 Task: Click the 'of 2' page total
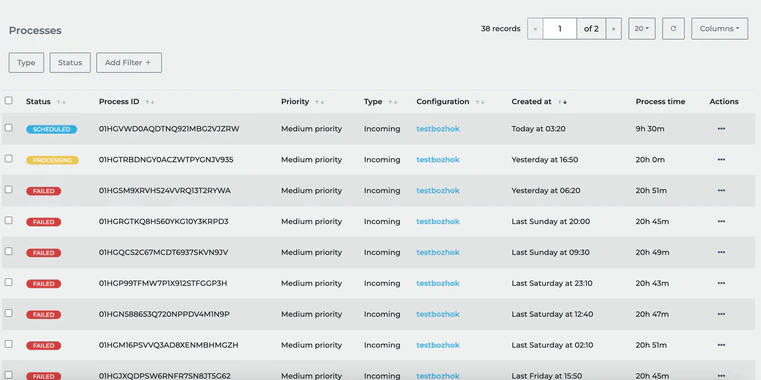pos(591,29)
